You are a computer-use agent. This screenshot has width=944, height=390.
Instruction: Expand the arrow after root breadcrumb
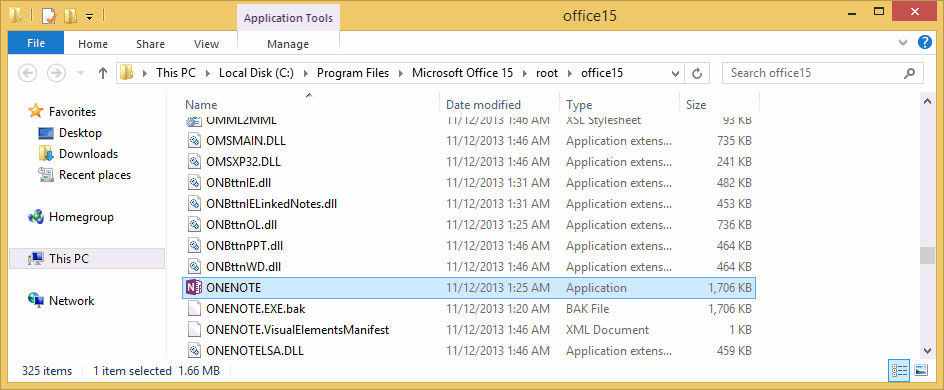570,73
